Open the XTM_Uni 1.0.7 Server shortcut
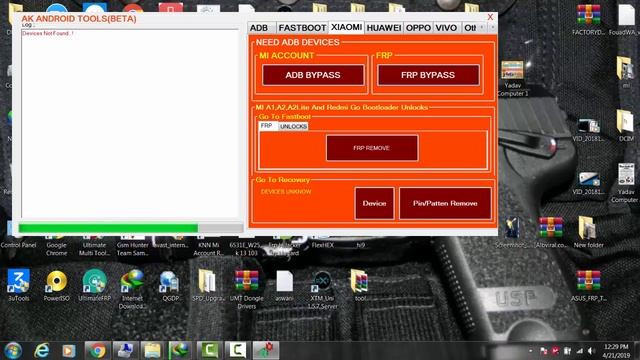 pos(322,289)
